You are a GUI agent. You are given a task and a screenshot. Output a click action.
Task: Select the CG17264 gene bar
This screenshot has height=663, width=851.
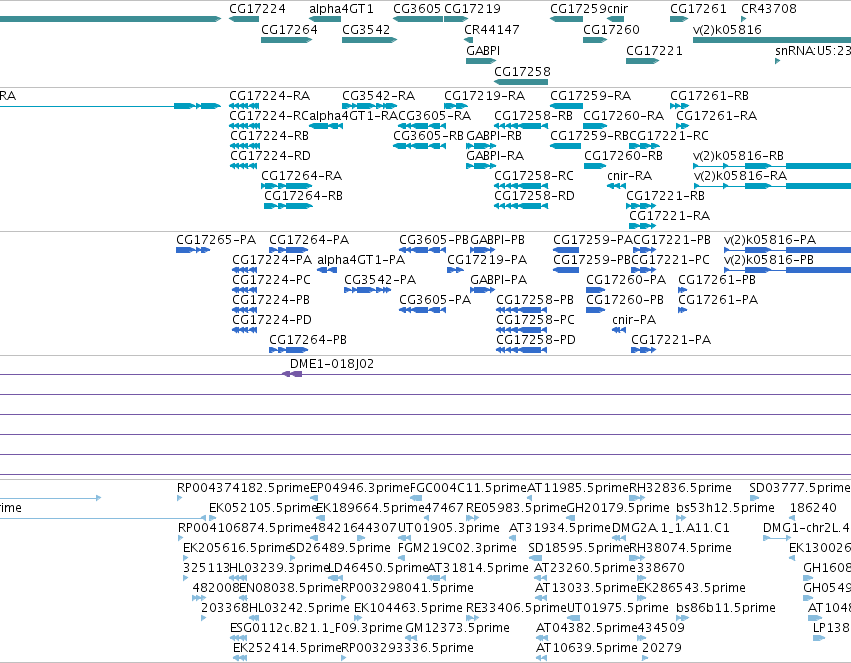tap(287, 40)
